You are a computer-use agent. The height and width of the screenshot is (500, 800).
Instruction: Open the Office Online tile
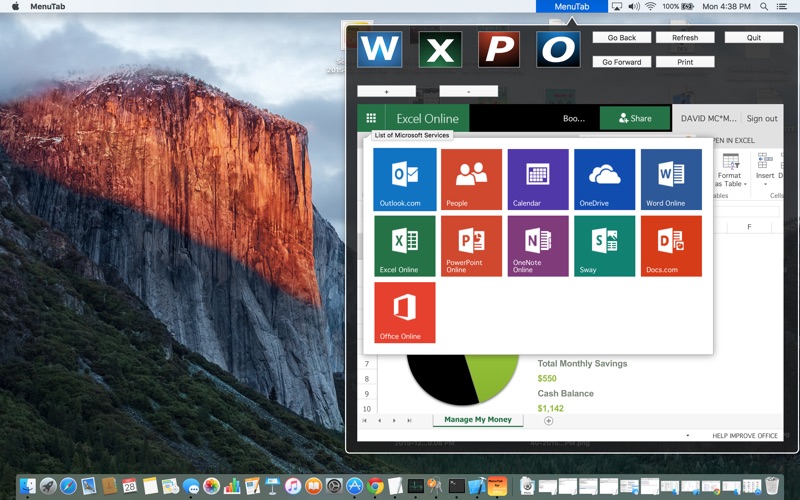point(405,312)
